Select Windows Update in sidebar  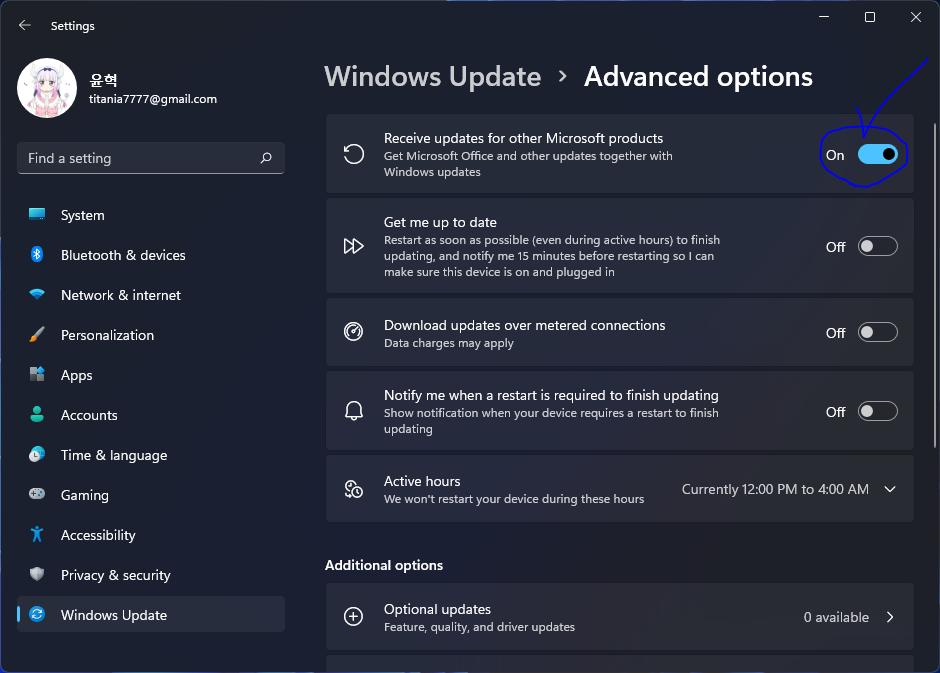click(x=151, y=615)
